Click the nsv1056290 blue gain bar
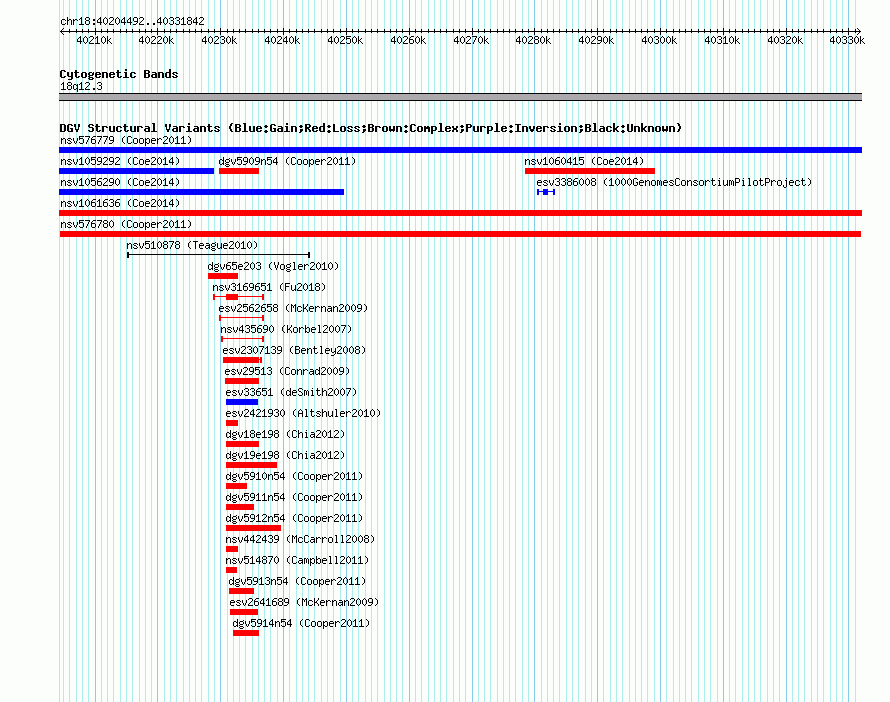 (x=201, y=192)
